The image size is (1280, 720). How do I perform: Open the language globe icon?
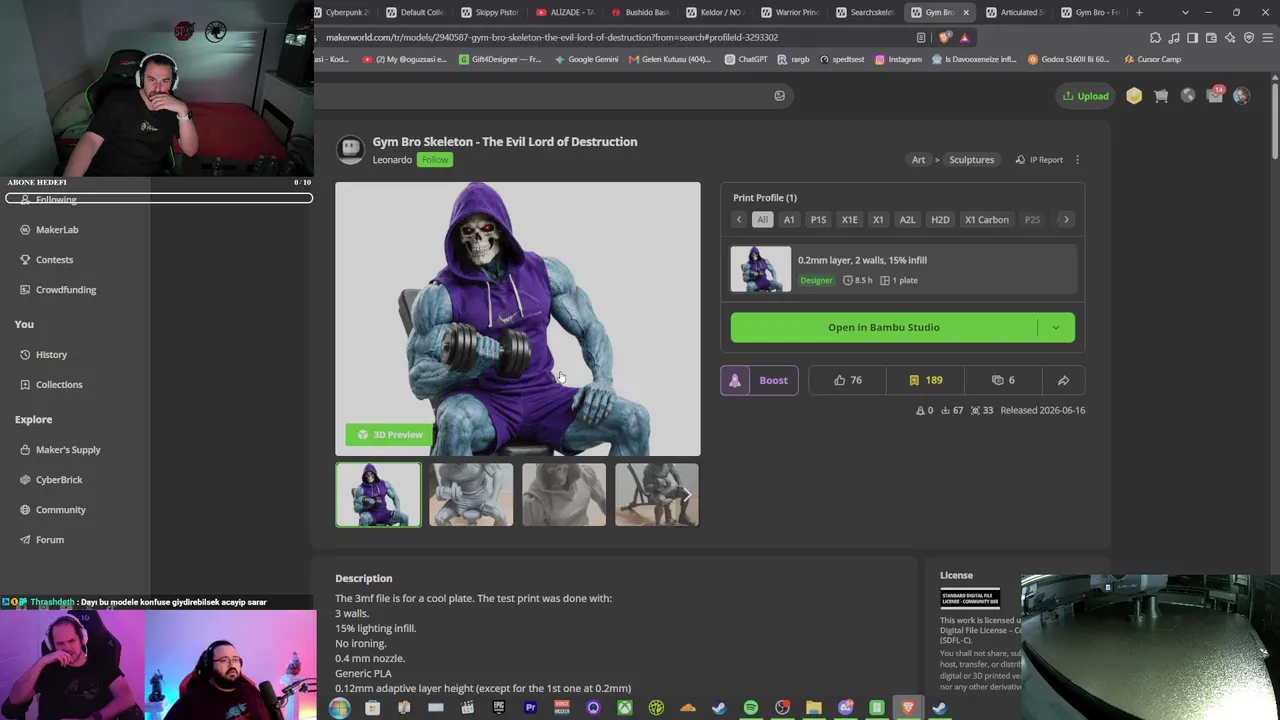coord(1188,96)
